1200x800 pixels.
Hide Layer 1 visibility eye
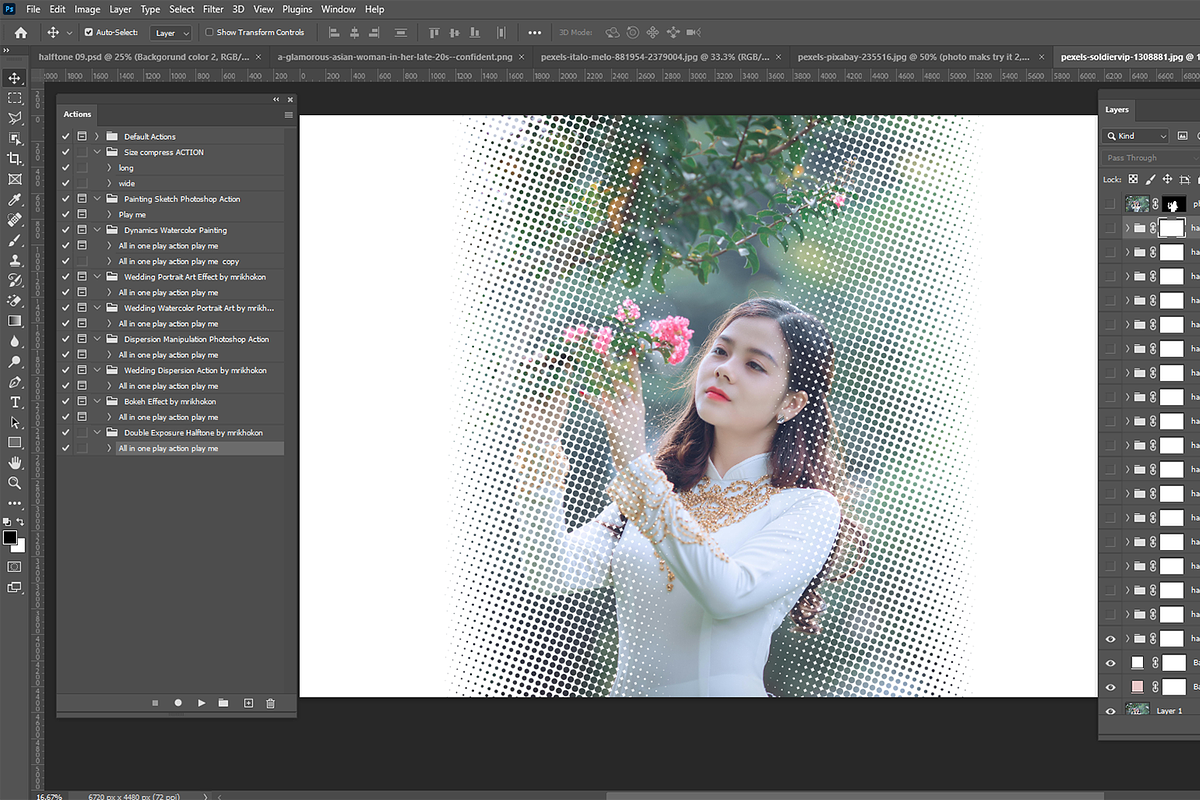click(x=1110, y=710)
